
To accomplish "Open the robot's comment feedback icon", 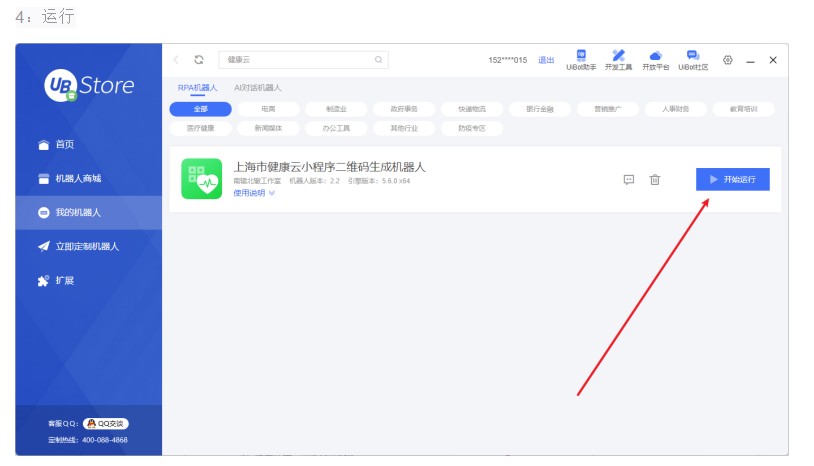I will (629, 179).
